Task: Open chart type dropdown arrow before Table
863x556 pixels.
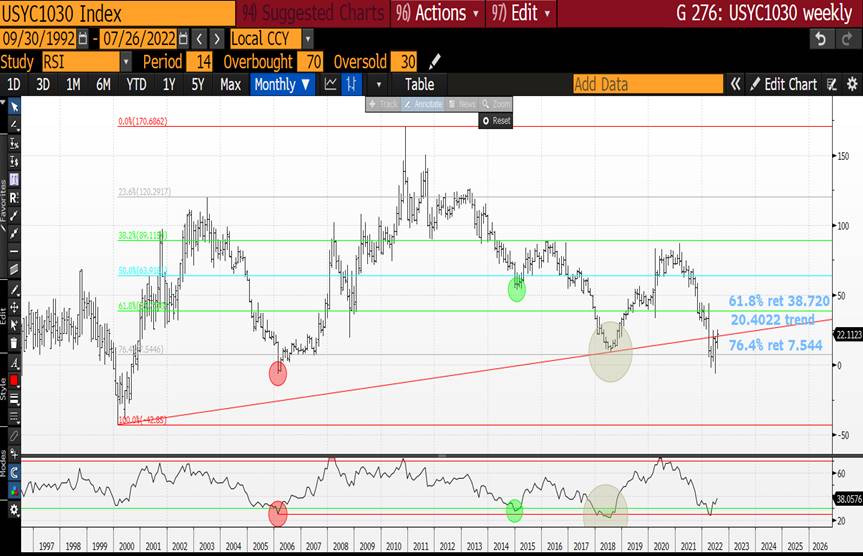Action: [379, 85]
